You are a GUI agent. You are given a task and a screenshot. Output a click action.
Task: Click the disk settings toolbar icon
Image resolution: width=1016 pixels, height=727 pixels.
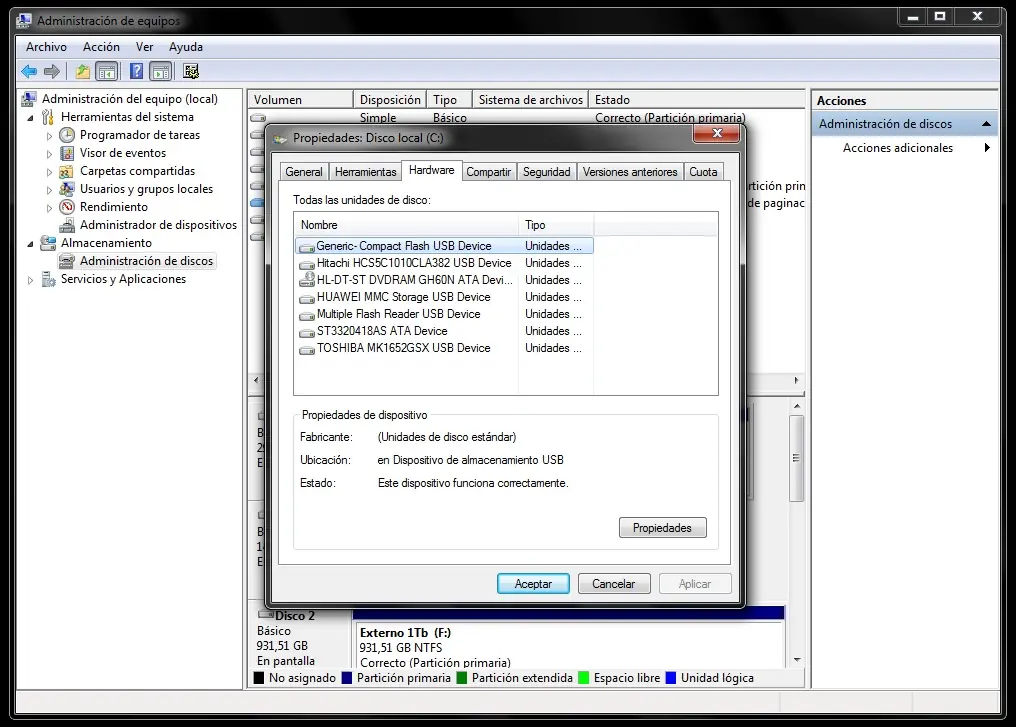coord(190,71)
